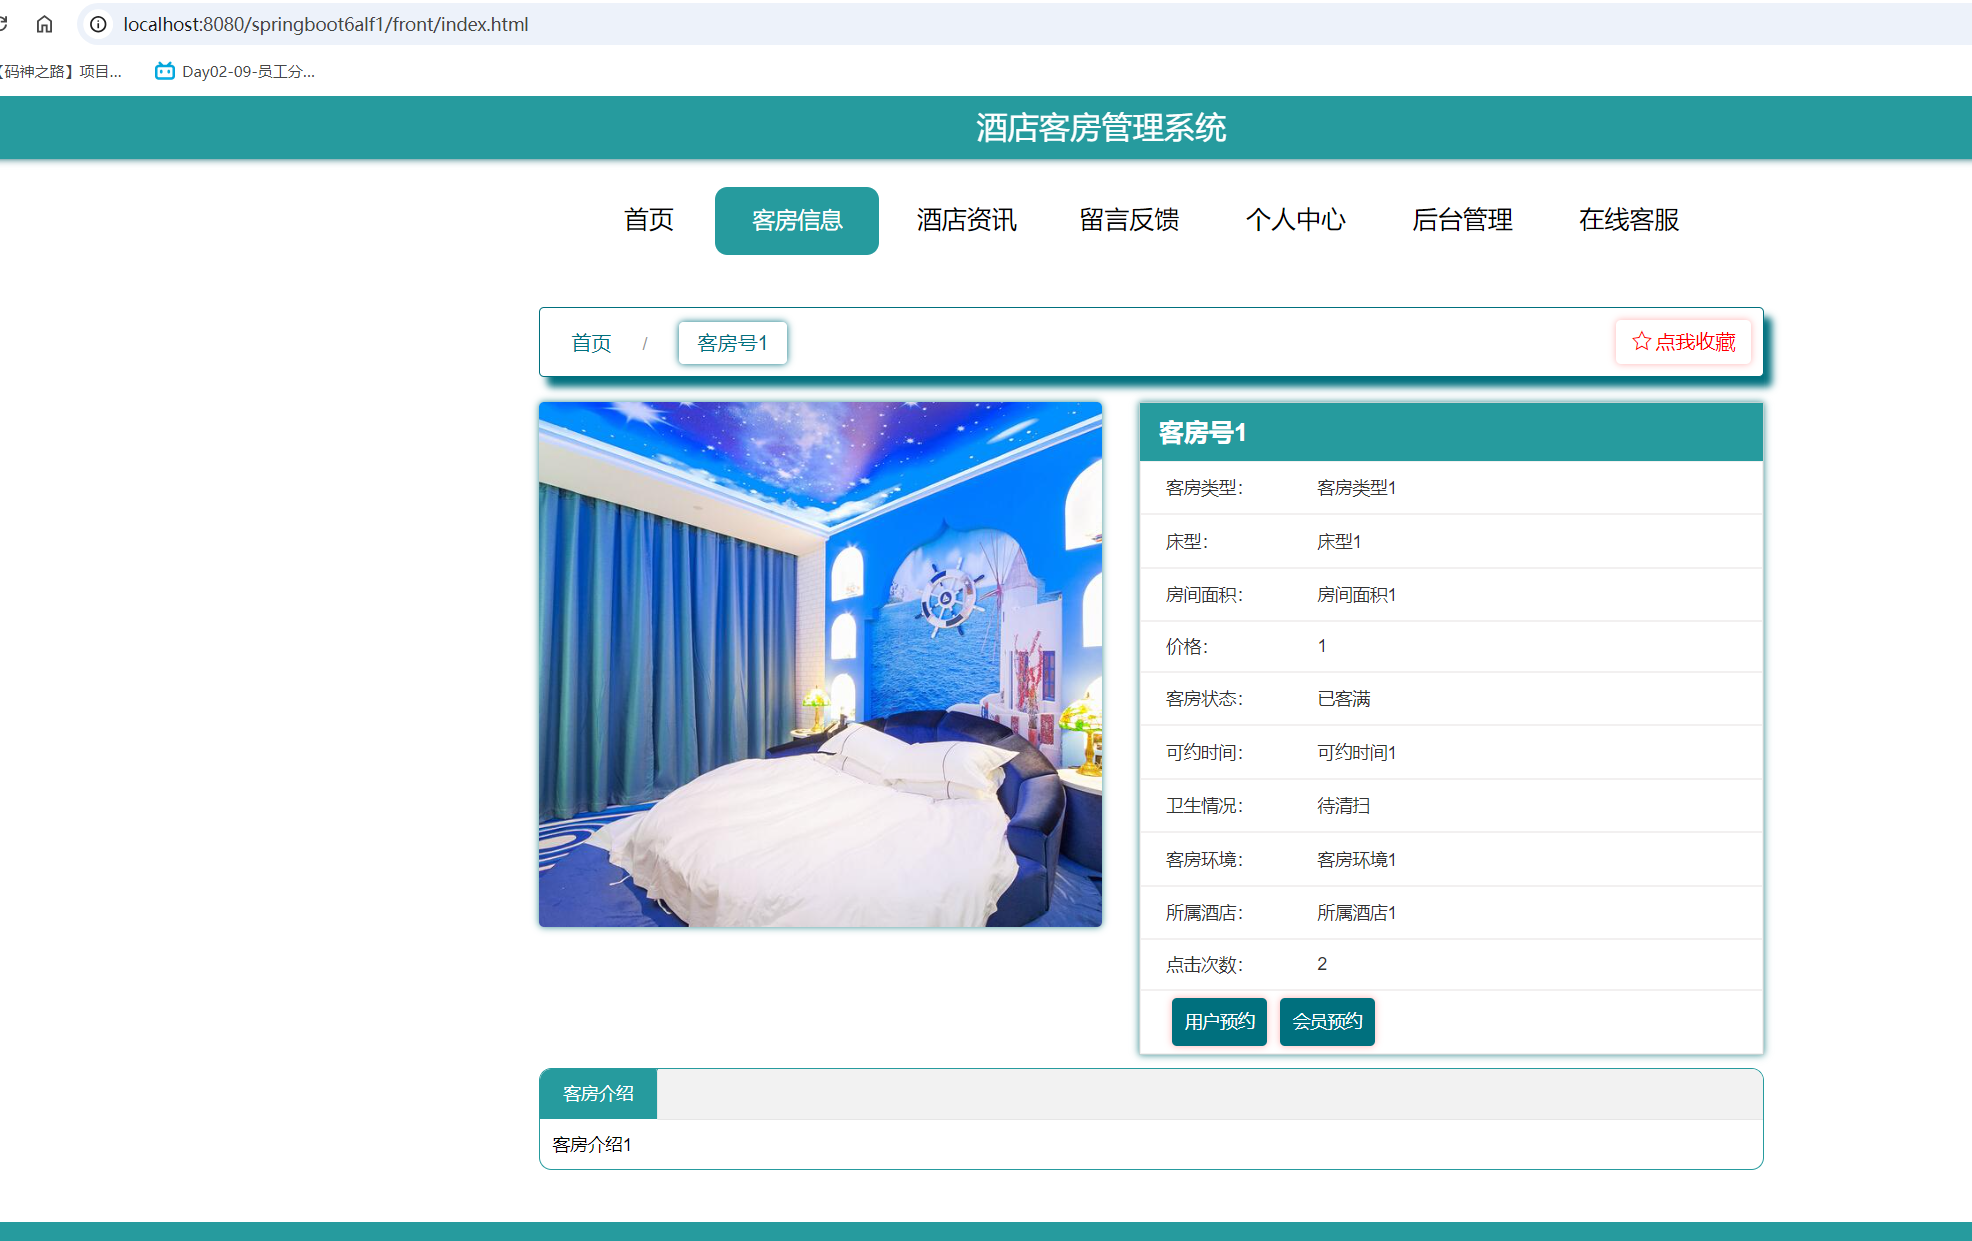Click the 点我收藏 button
The width and height of the screenshot is (1972, 1241).
tap(1683, 342)
